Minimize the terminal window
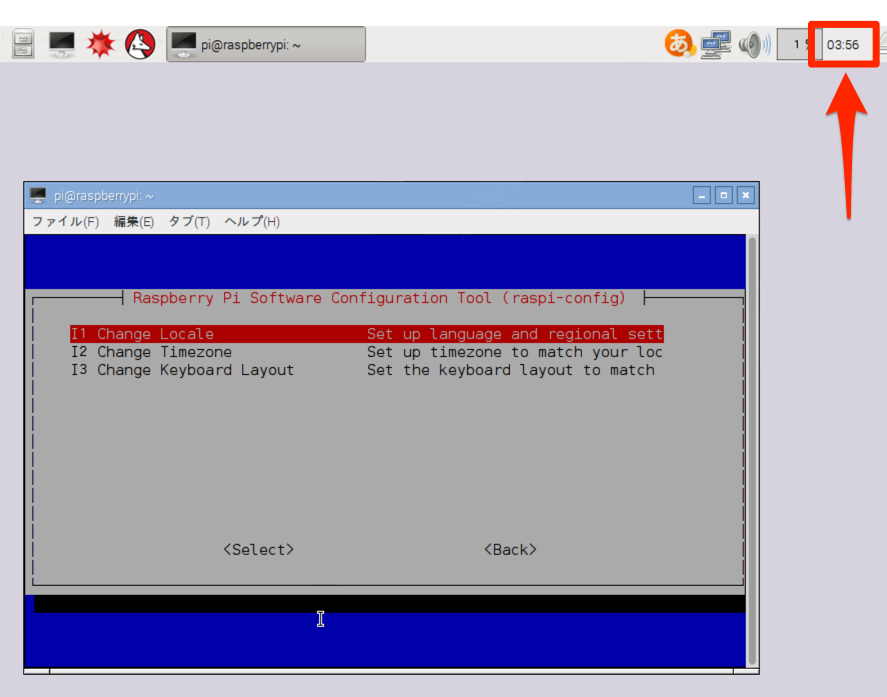 coord(701,196)
